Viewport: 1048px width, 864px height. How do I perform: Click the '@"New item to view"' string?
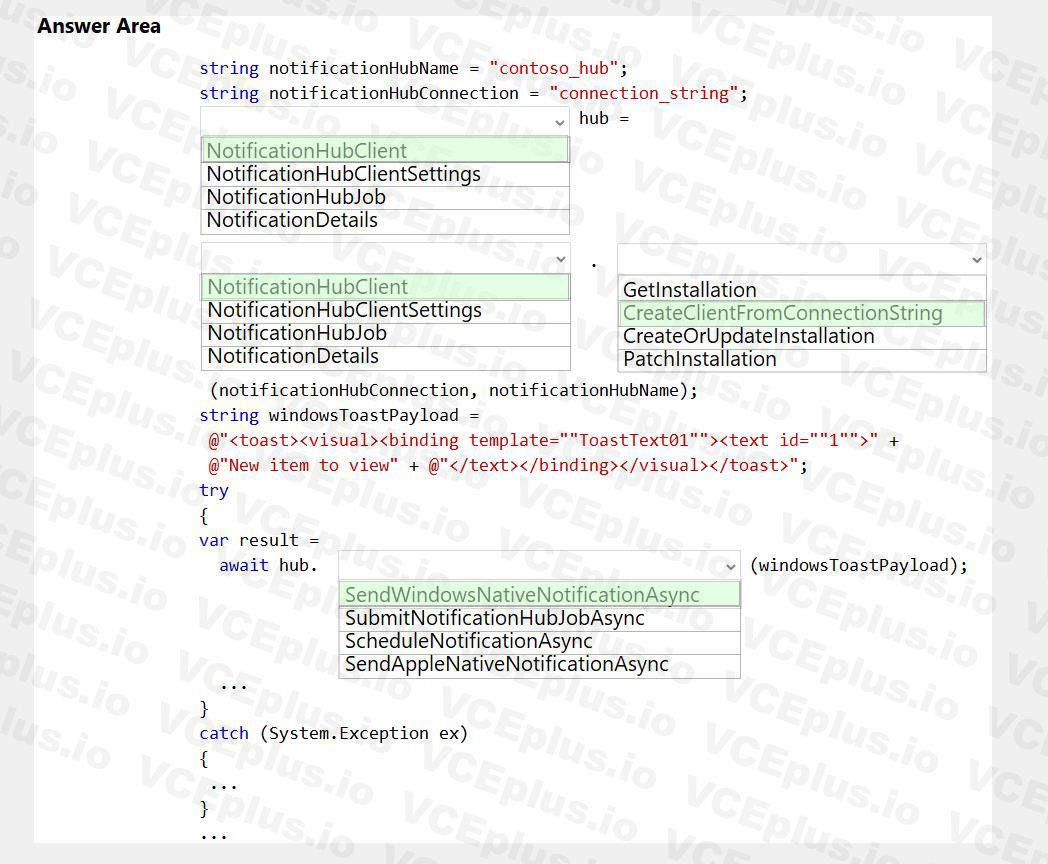point(303,466)
